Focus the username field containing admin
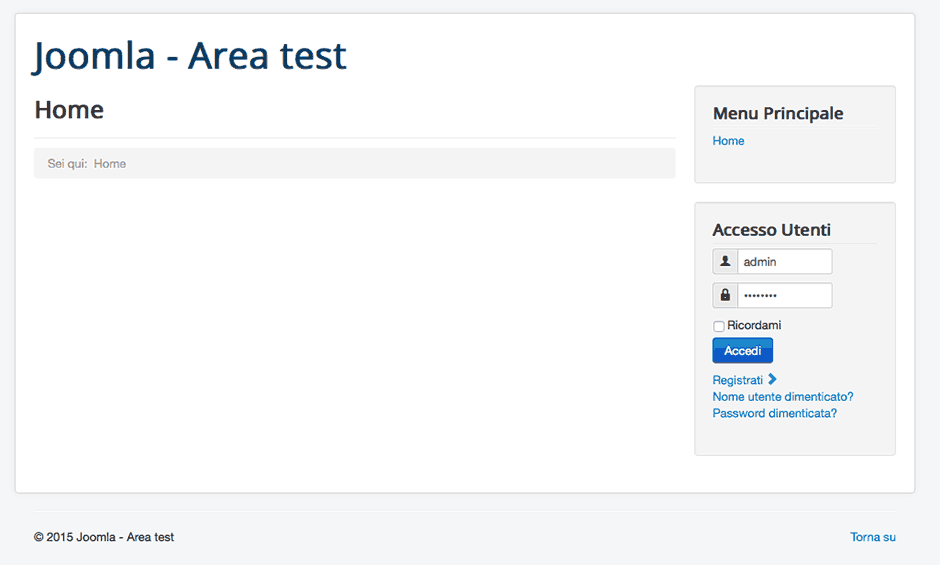940x565 pixels. (x=784, y=262)
